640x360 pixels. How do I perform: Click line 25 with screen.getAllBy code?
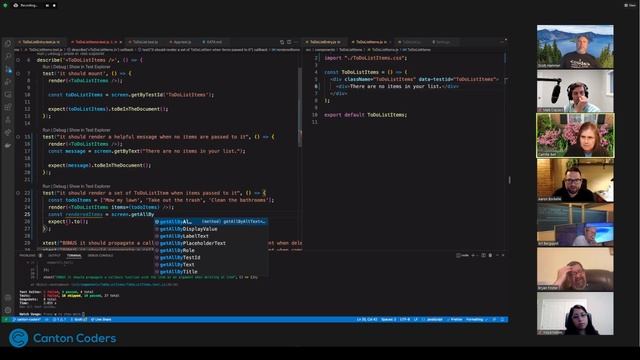101,214
